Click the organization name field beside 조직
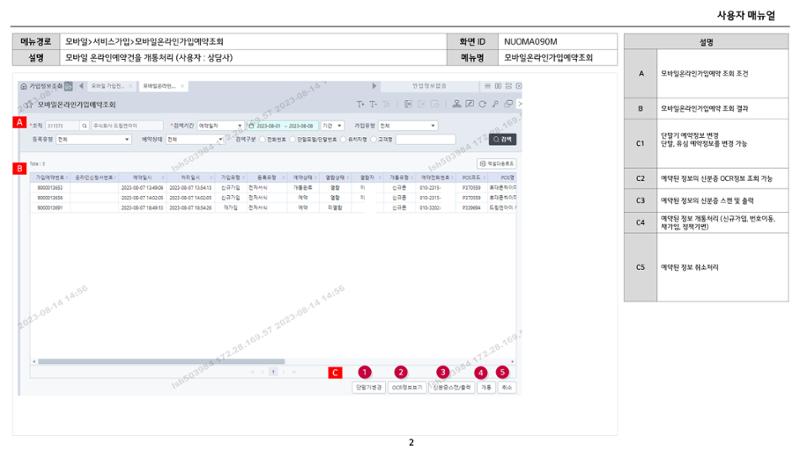This screenshot has height=450, width=800. tap(127, 126)
